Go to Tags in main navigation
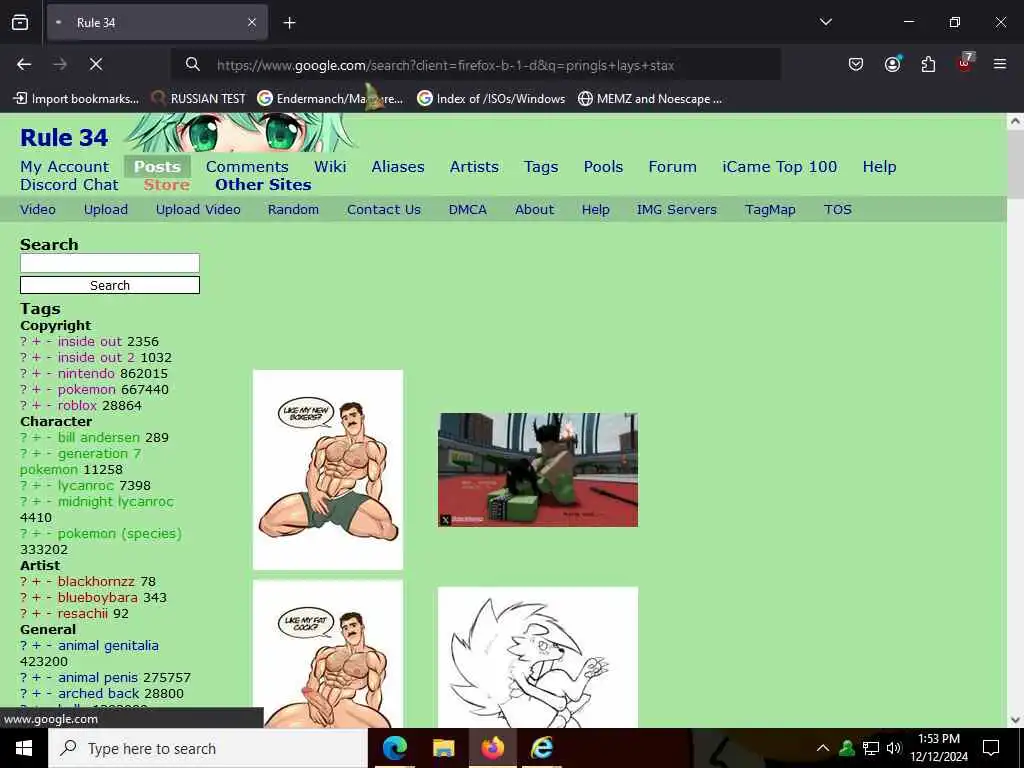Image resolution: width=1024 pixels, height=768 pixels. coord(541,167)
